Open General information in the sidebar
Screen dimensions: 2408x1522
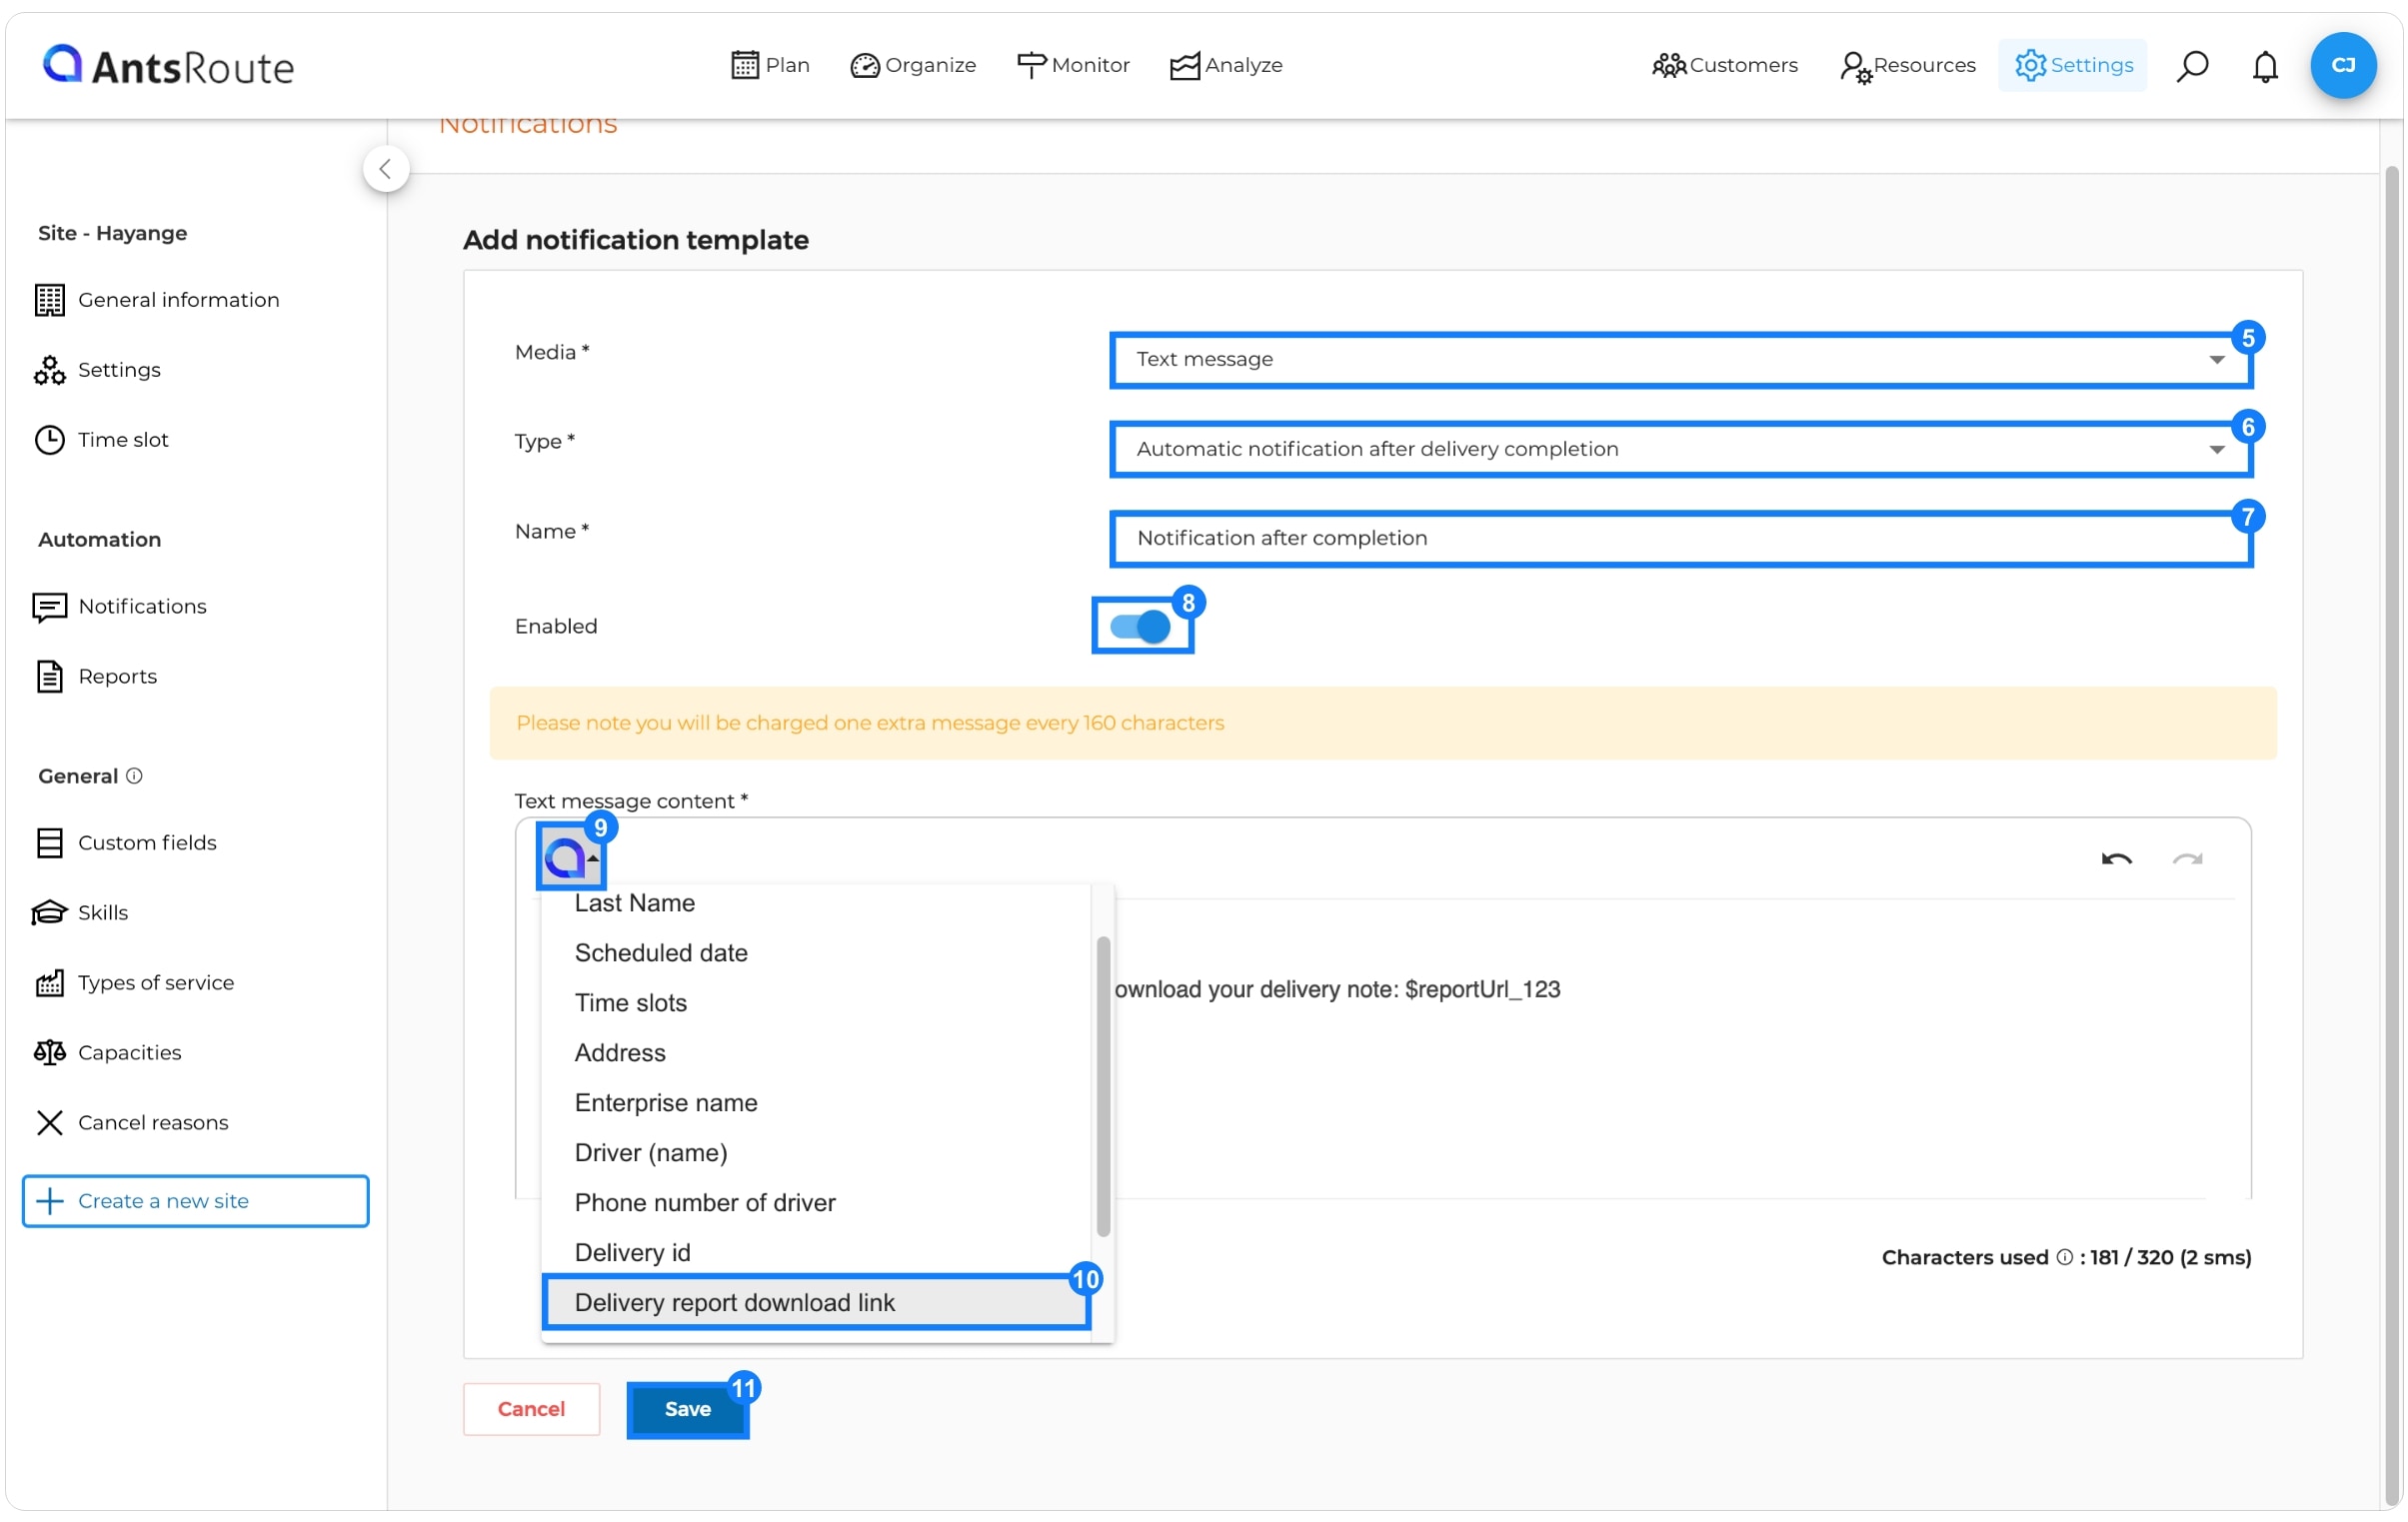coord(158,300)
